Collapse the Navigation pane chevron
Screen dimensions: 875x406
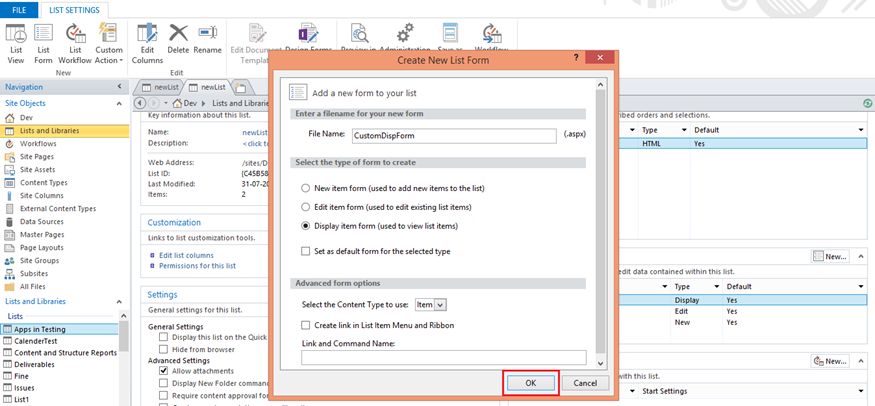click(x=119, y=87)
